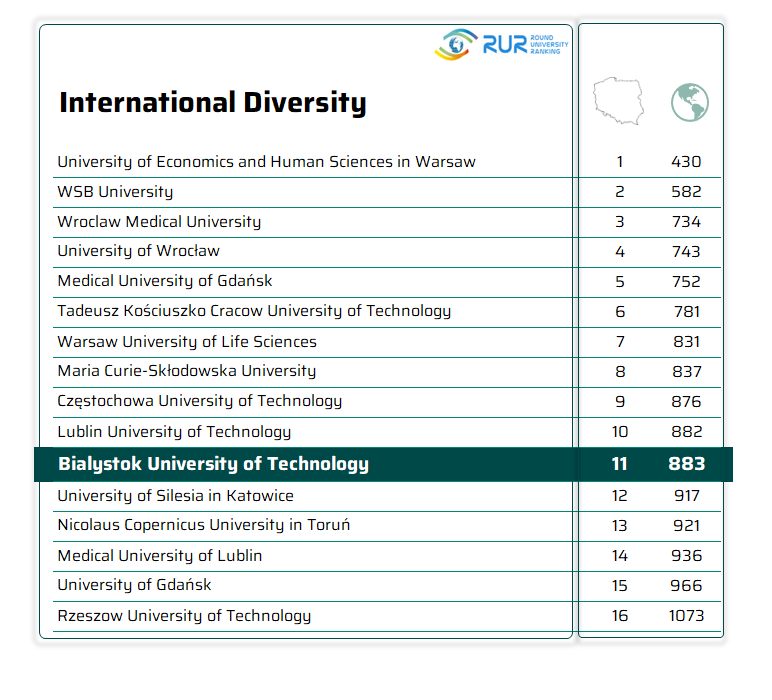
Task: Click world rank value 876
Action: coord(687,402)
